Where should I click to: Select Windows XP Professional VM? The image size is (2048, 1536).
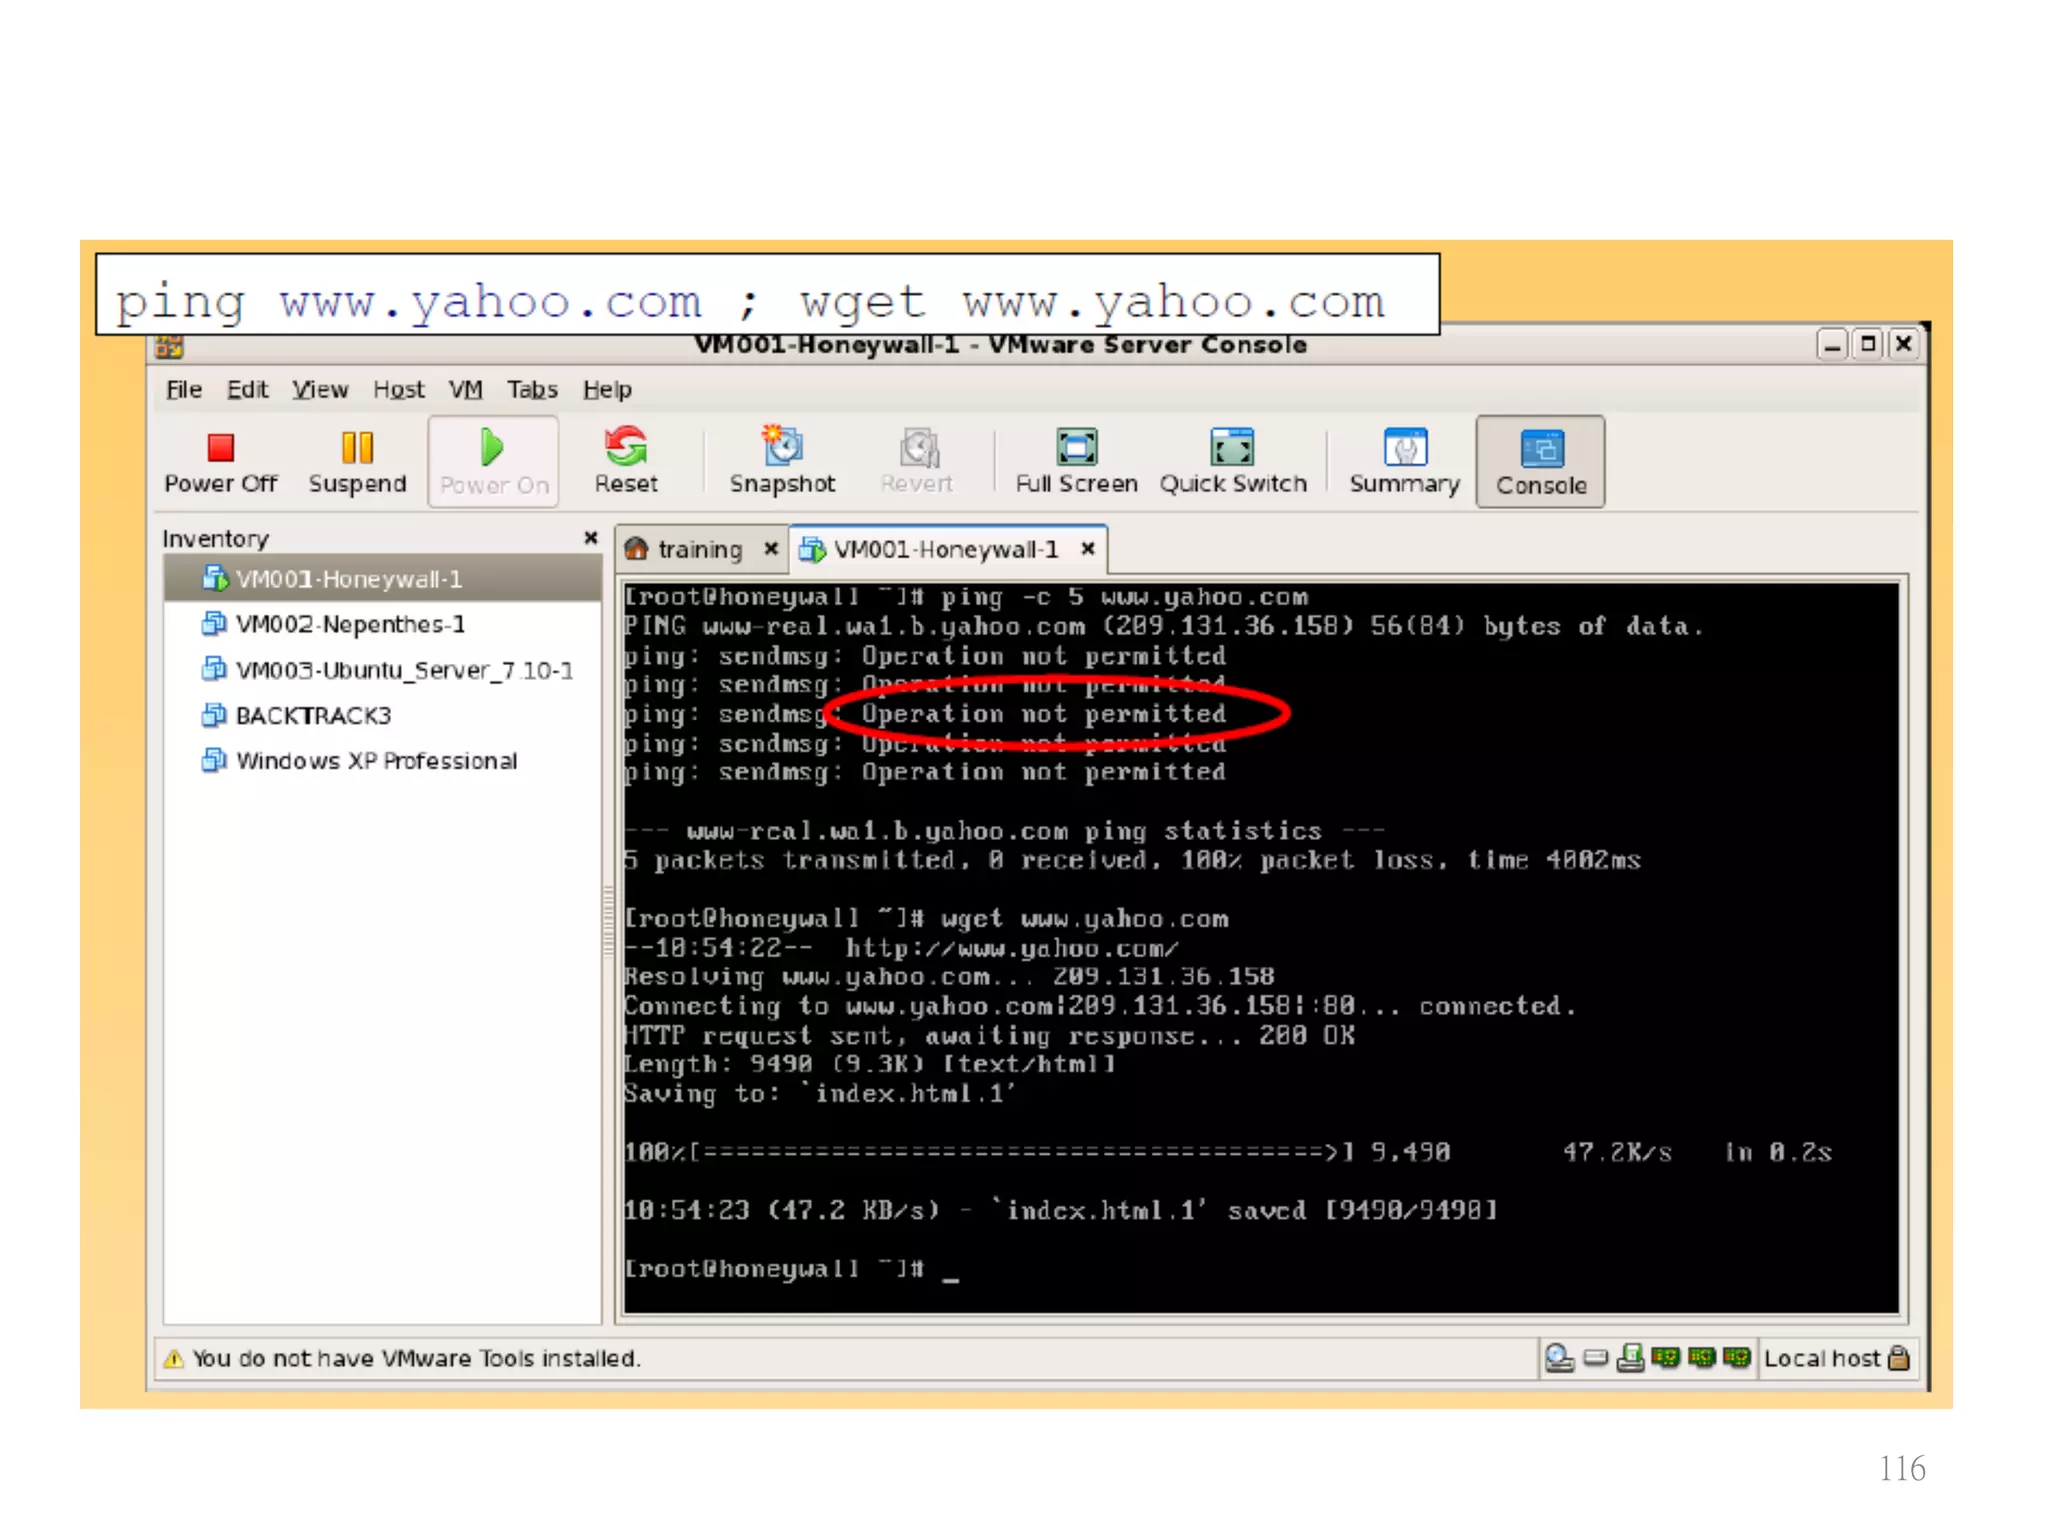tap(376, 760)
